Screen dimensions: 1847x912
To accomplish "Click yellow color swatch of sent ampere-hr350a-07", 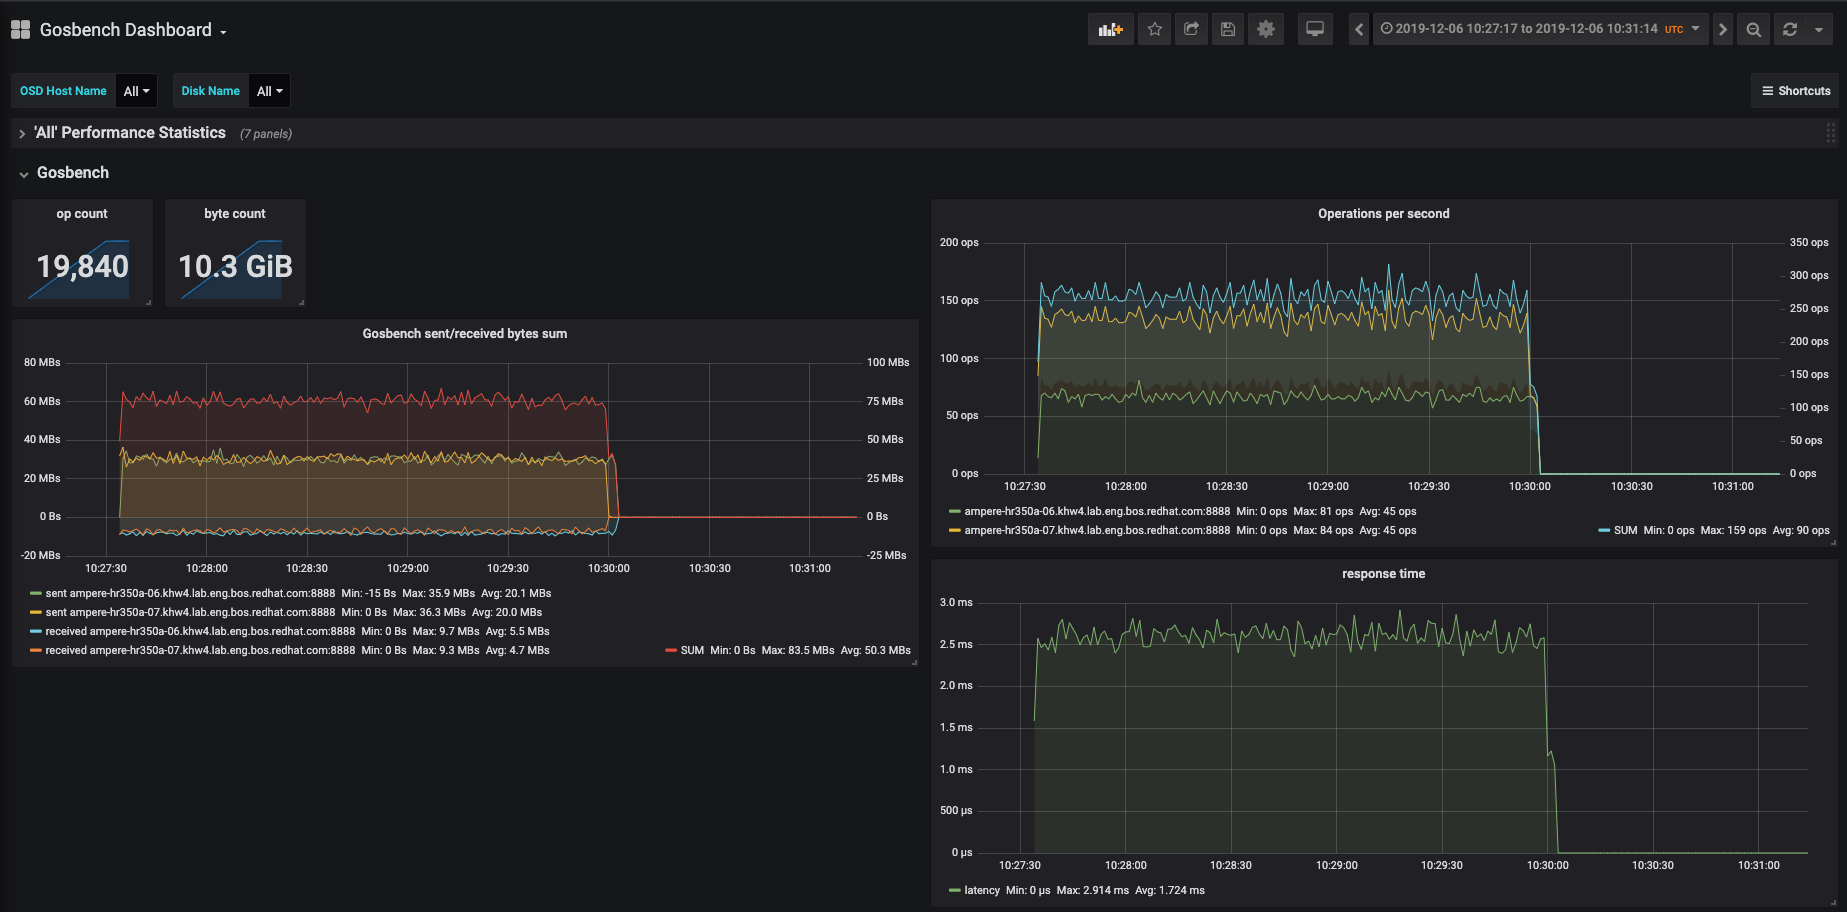I will pyautogui.click(x=35, y=613).
